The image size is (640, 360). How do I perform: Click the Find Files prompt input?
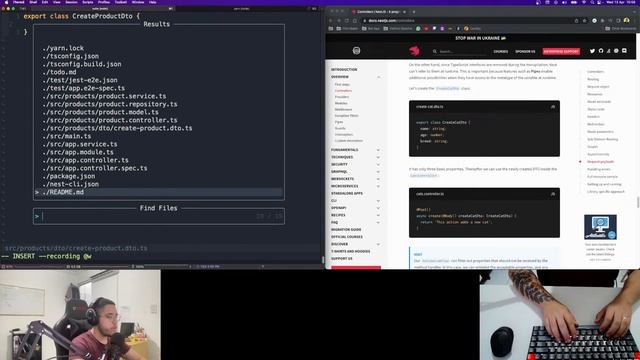click(x=159, y=216)
